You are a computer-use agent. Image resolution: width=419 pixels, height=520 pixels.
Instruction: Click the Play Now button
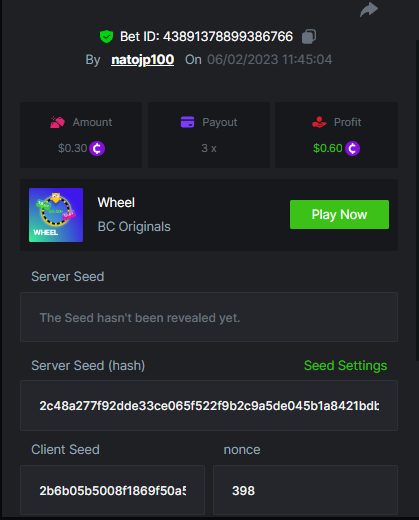coord(339,214)
